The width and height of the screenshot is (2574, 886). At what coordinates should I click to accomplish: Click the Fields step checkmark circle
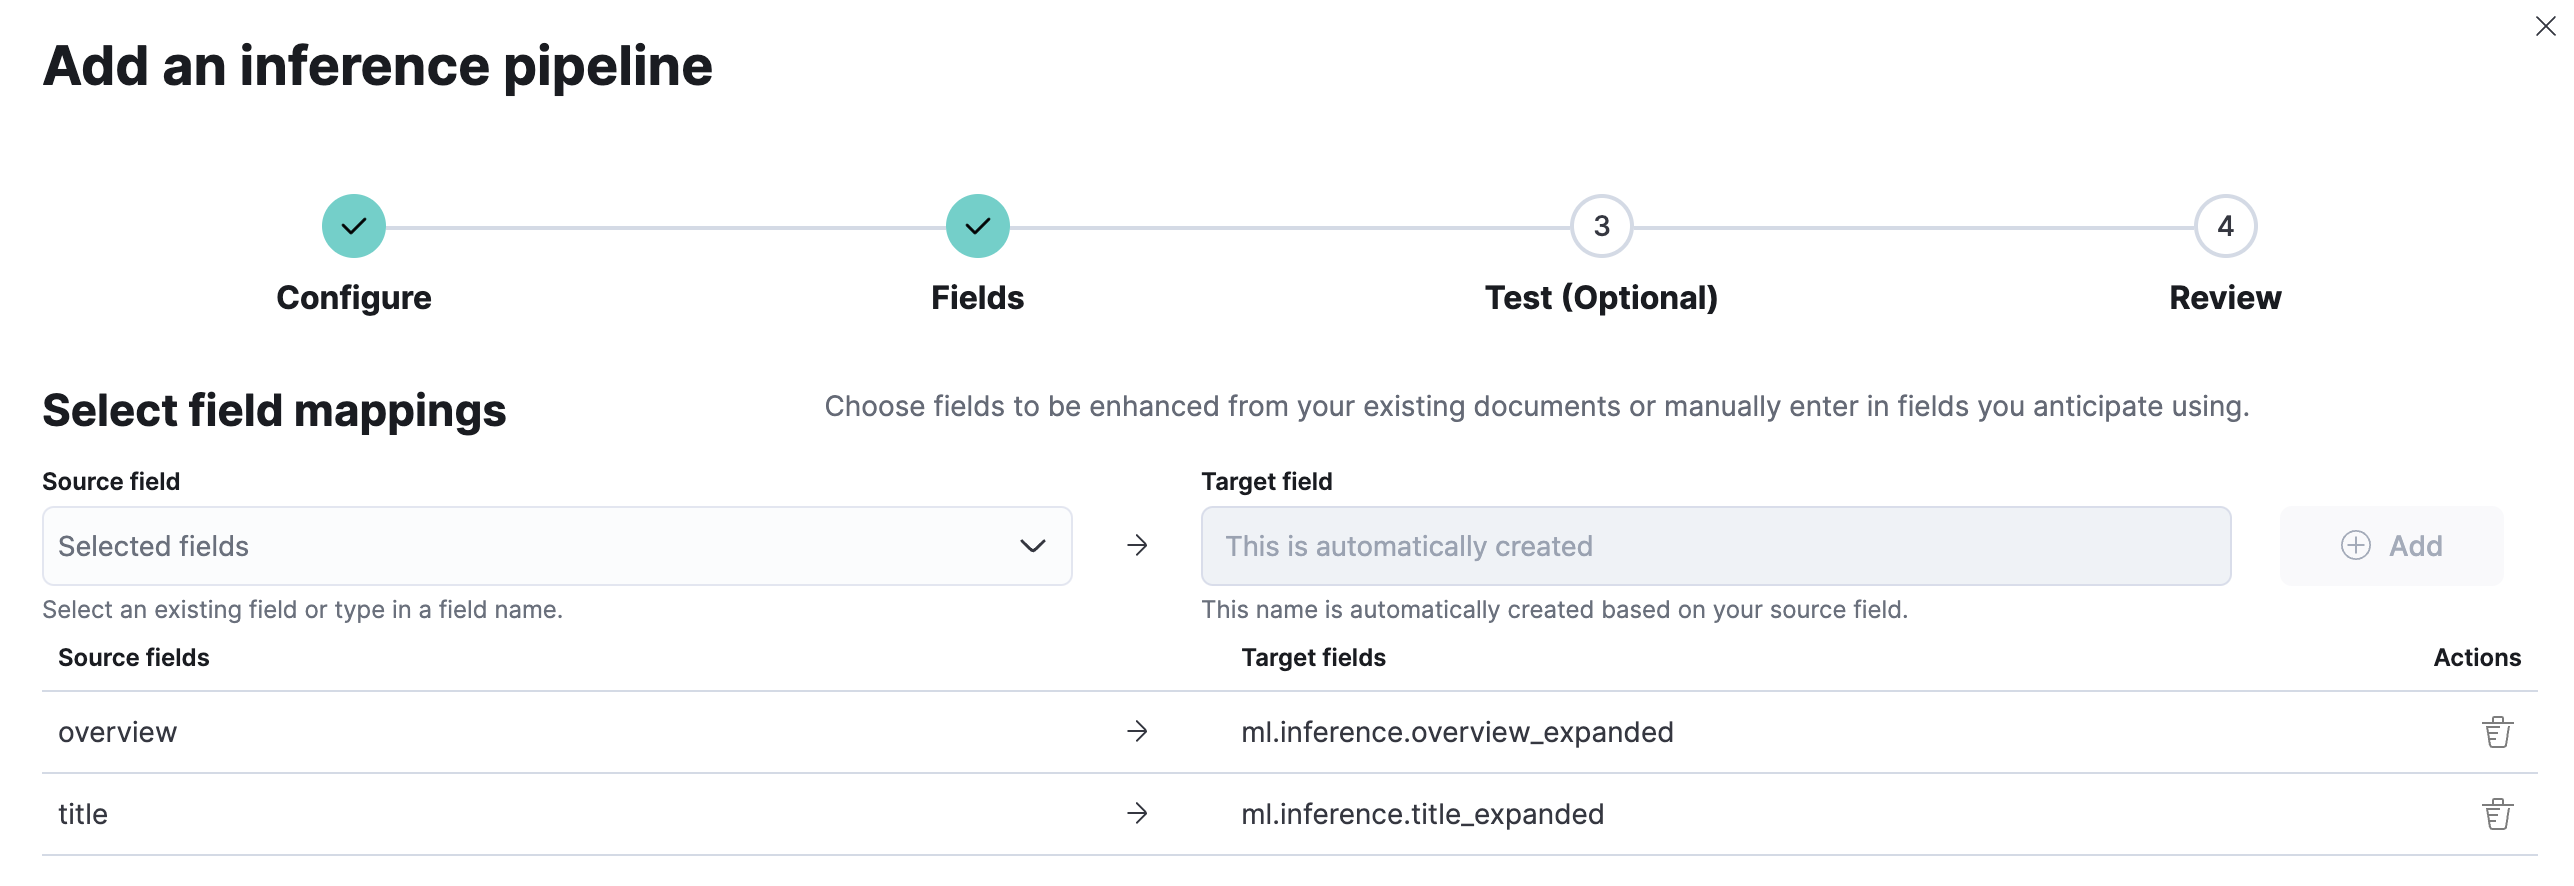click(x=977, y=226)
